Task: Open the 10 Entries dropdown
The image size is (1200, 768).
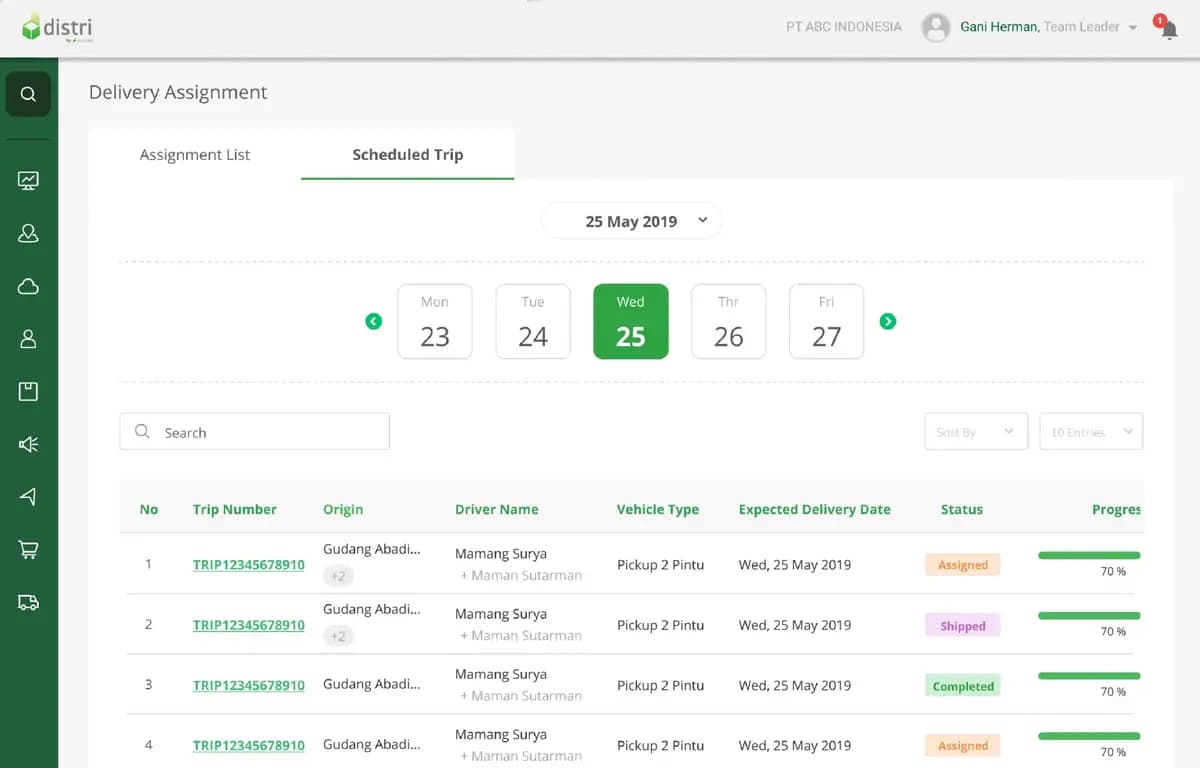Action: pyautogui.click(x=1091, y=432)
